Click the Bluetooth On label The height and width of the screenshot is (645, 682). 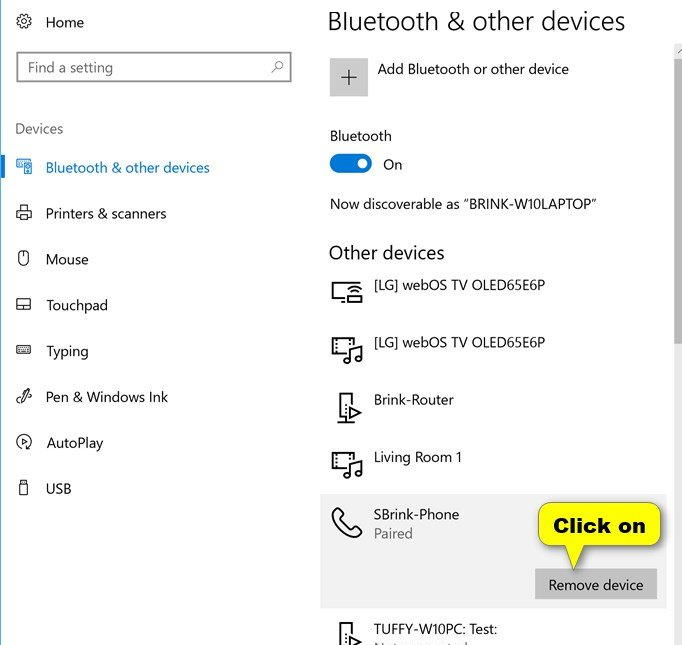coord(392,164)
